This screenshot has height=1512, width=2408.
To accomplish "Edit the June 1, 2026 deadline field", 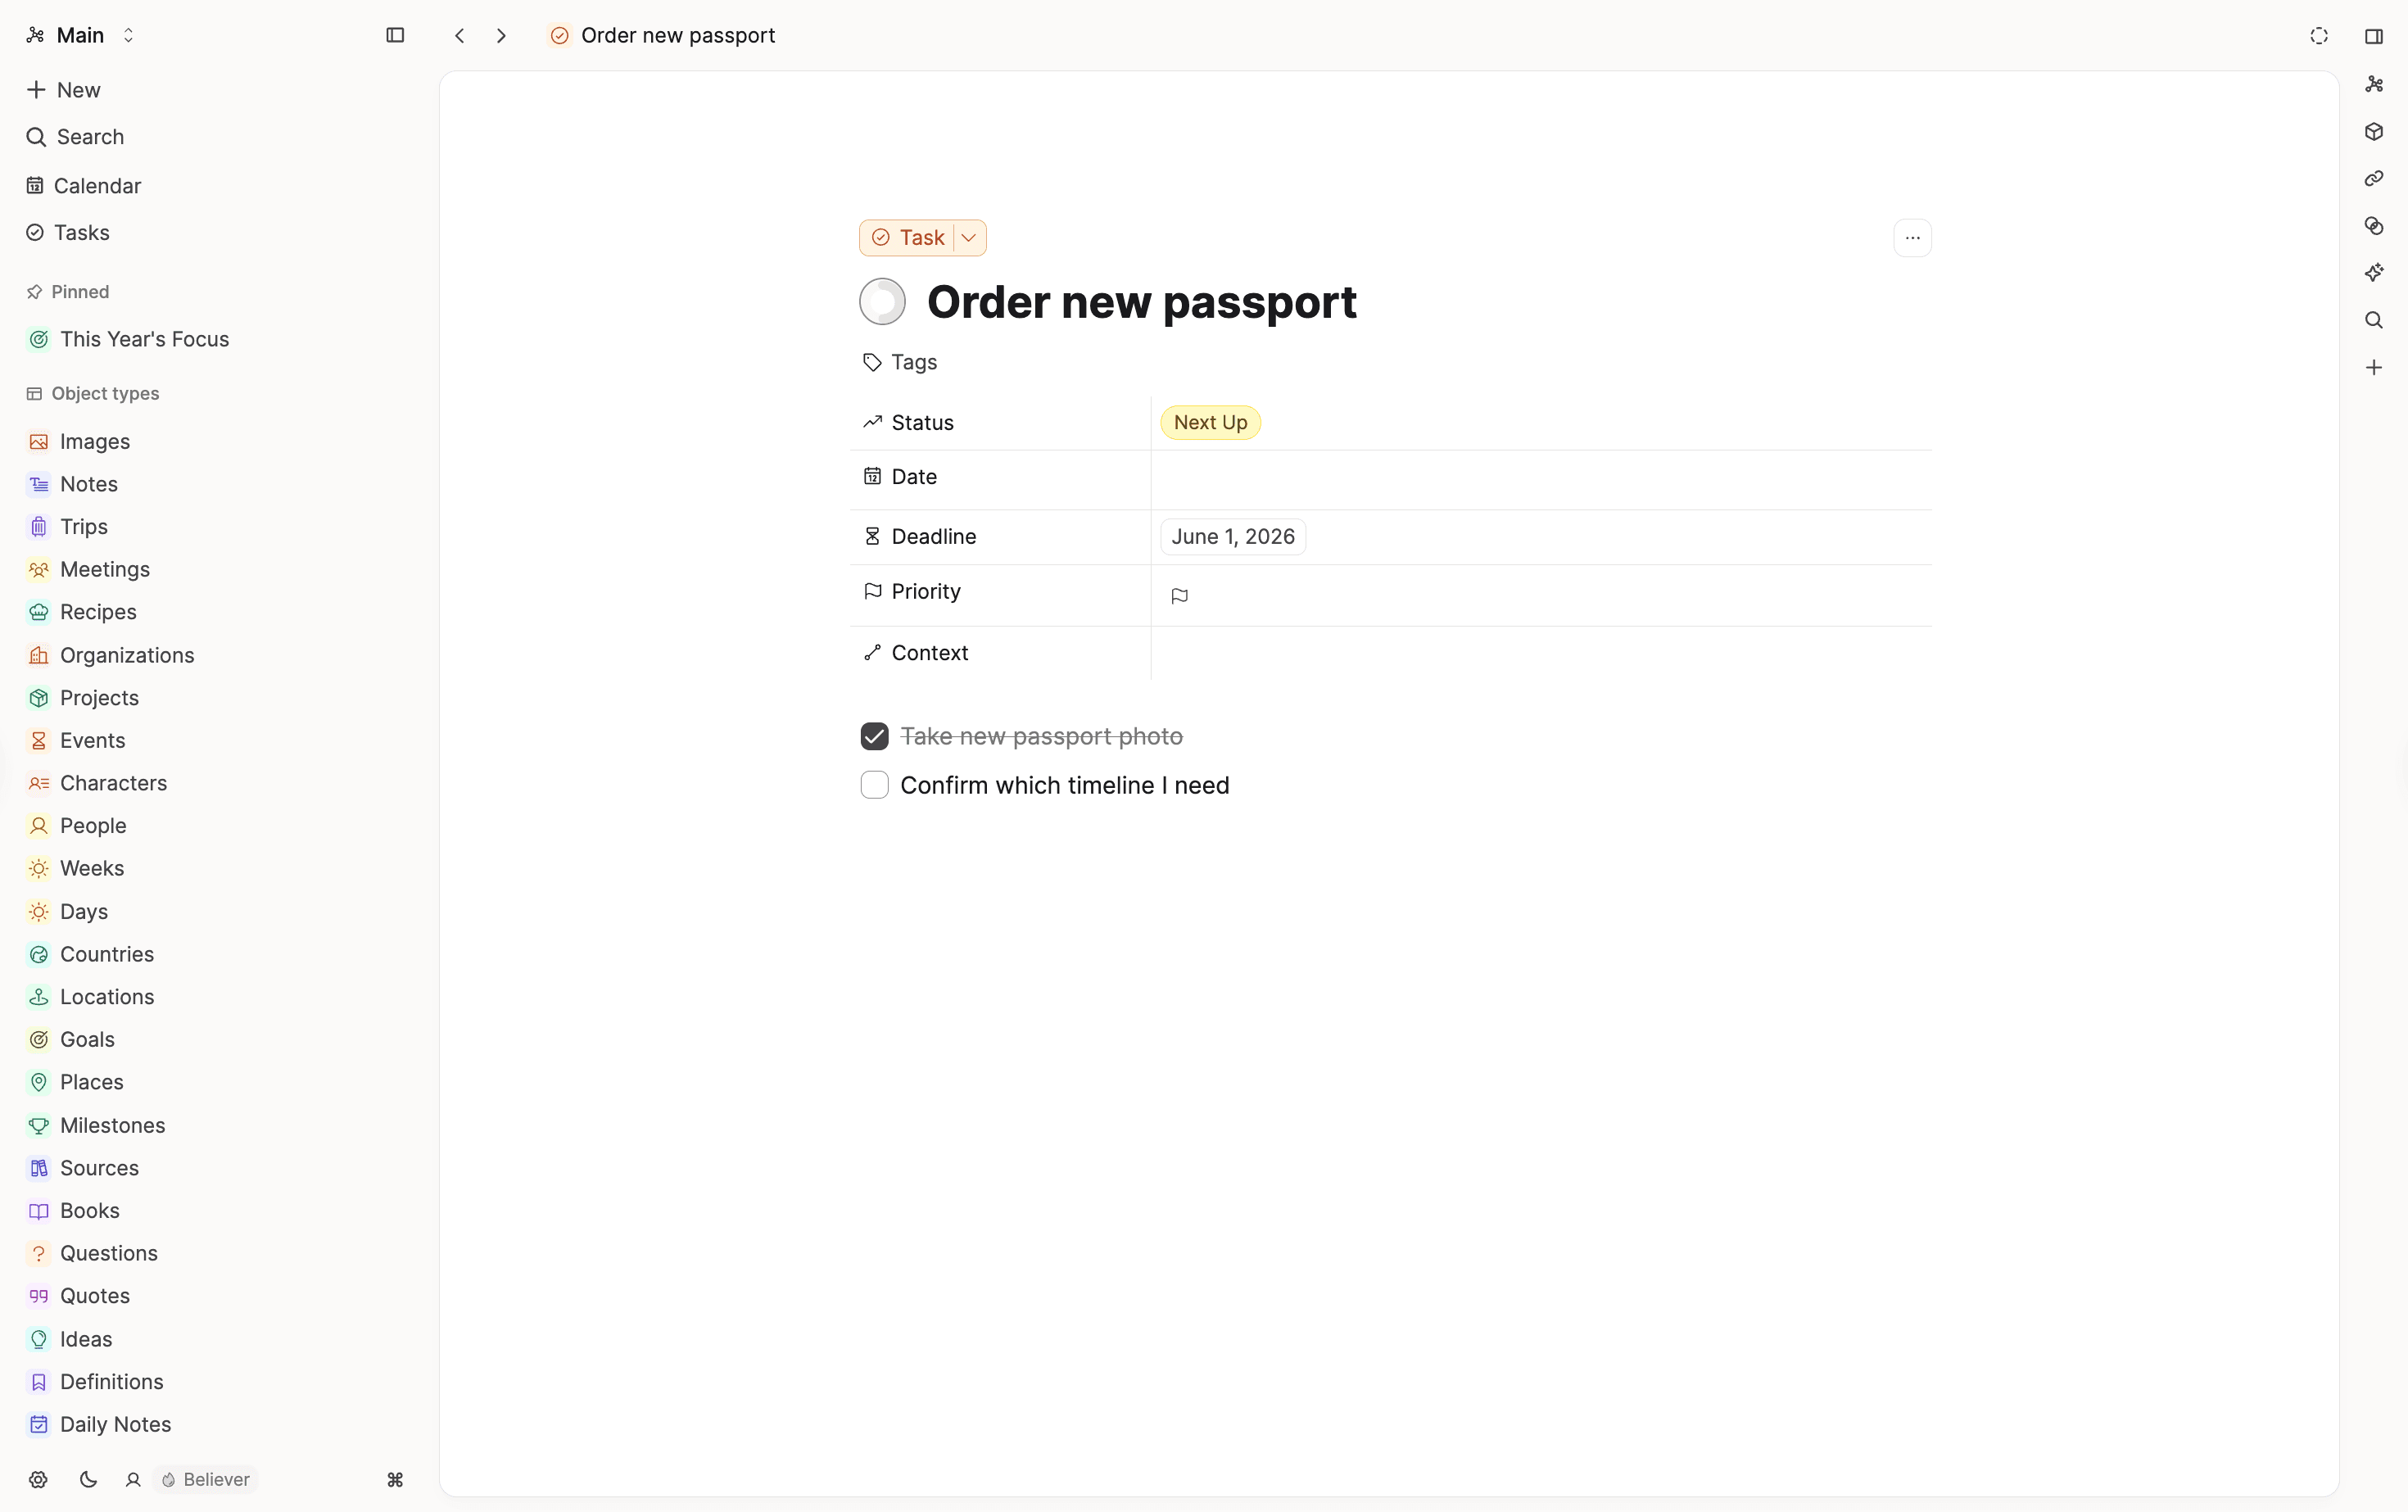I will pos(1232,536).
